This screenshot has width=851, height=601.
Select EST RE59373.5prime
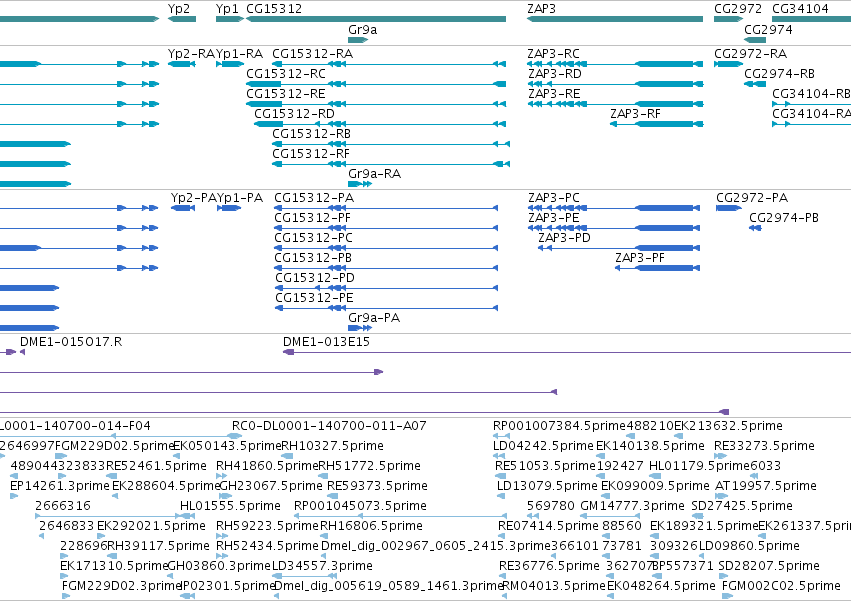pyautogui.click(x=377, y=486)
